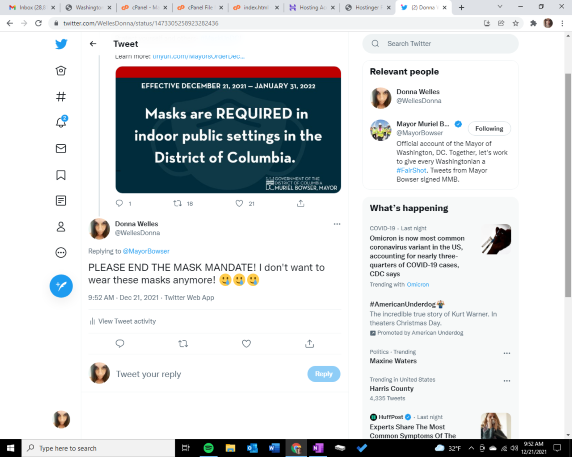572x457 pixels.
Task: Click the Search Twitter field
Action: (x=440, y=44)
